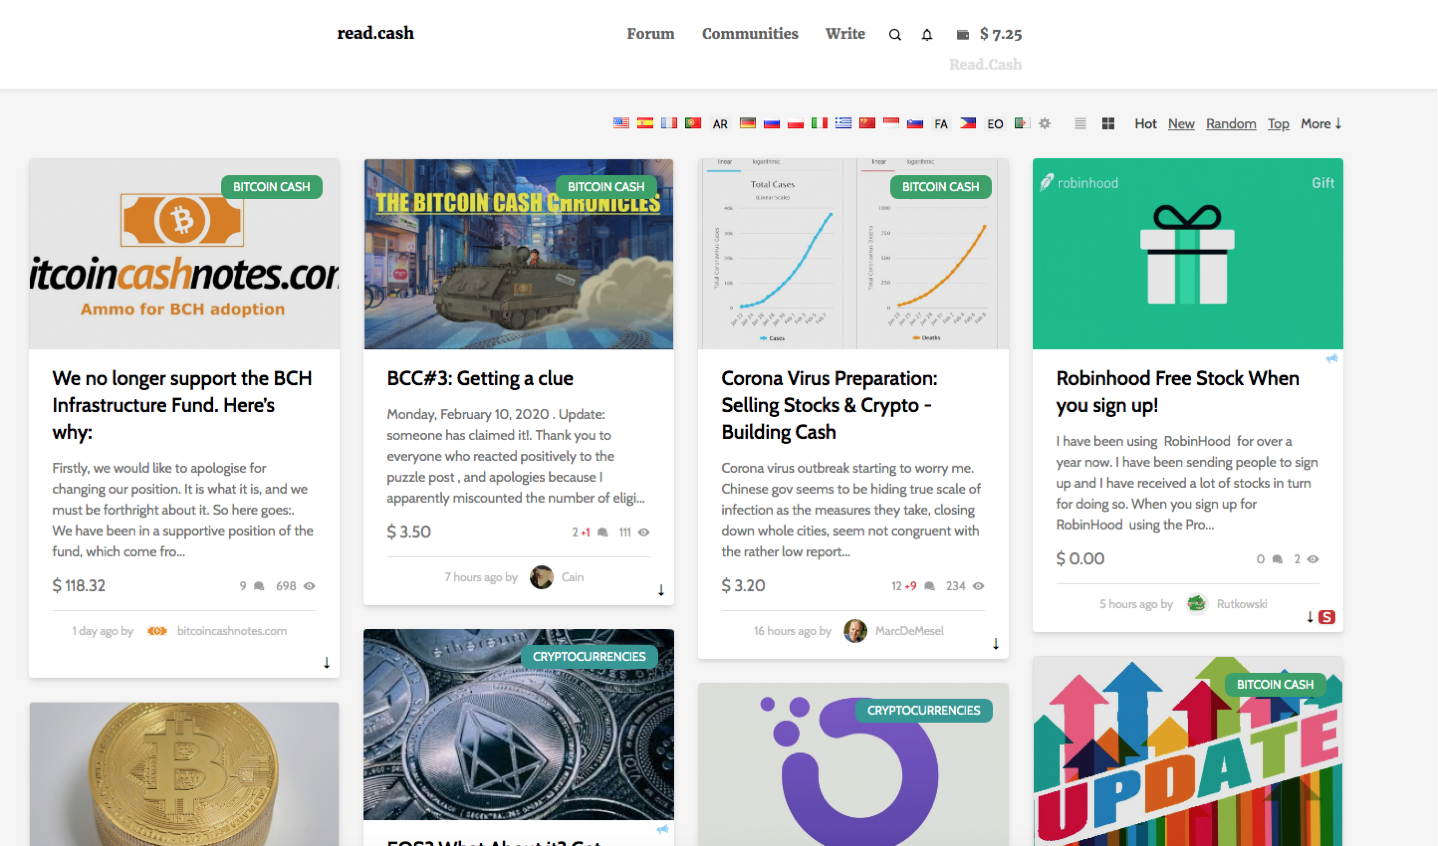Sort posts by New
Screen dimensions: 1438x846
[1181, 124]
